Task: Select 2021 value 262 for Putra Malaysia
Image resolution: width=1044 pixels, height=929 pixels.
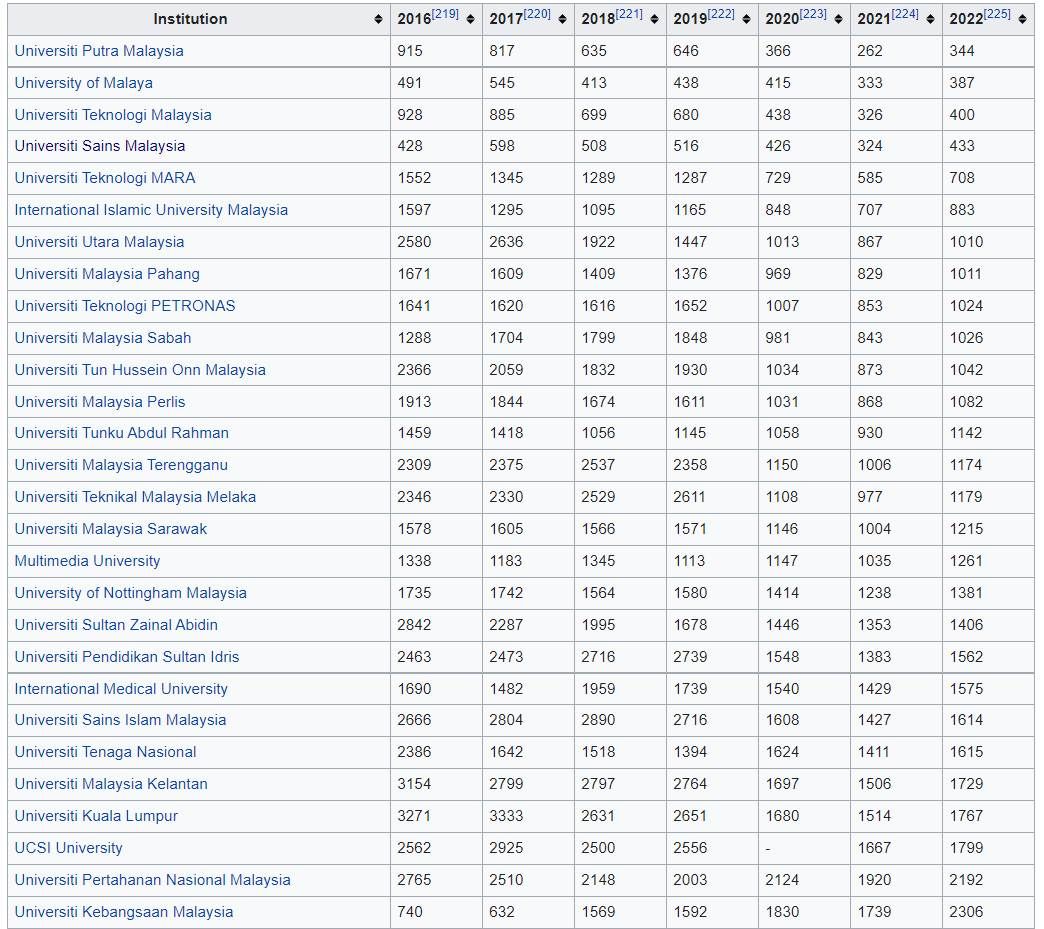Action: coord(870,51)
